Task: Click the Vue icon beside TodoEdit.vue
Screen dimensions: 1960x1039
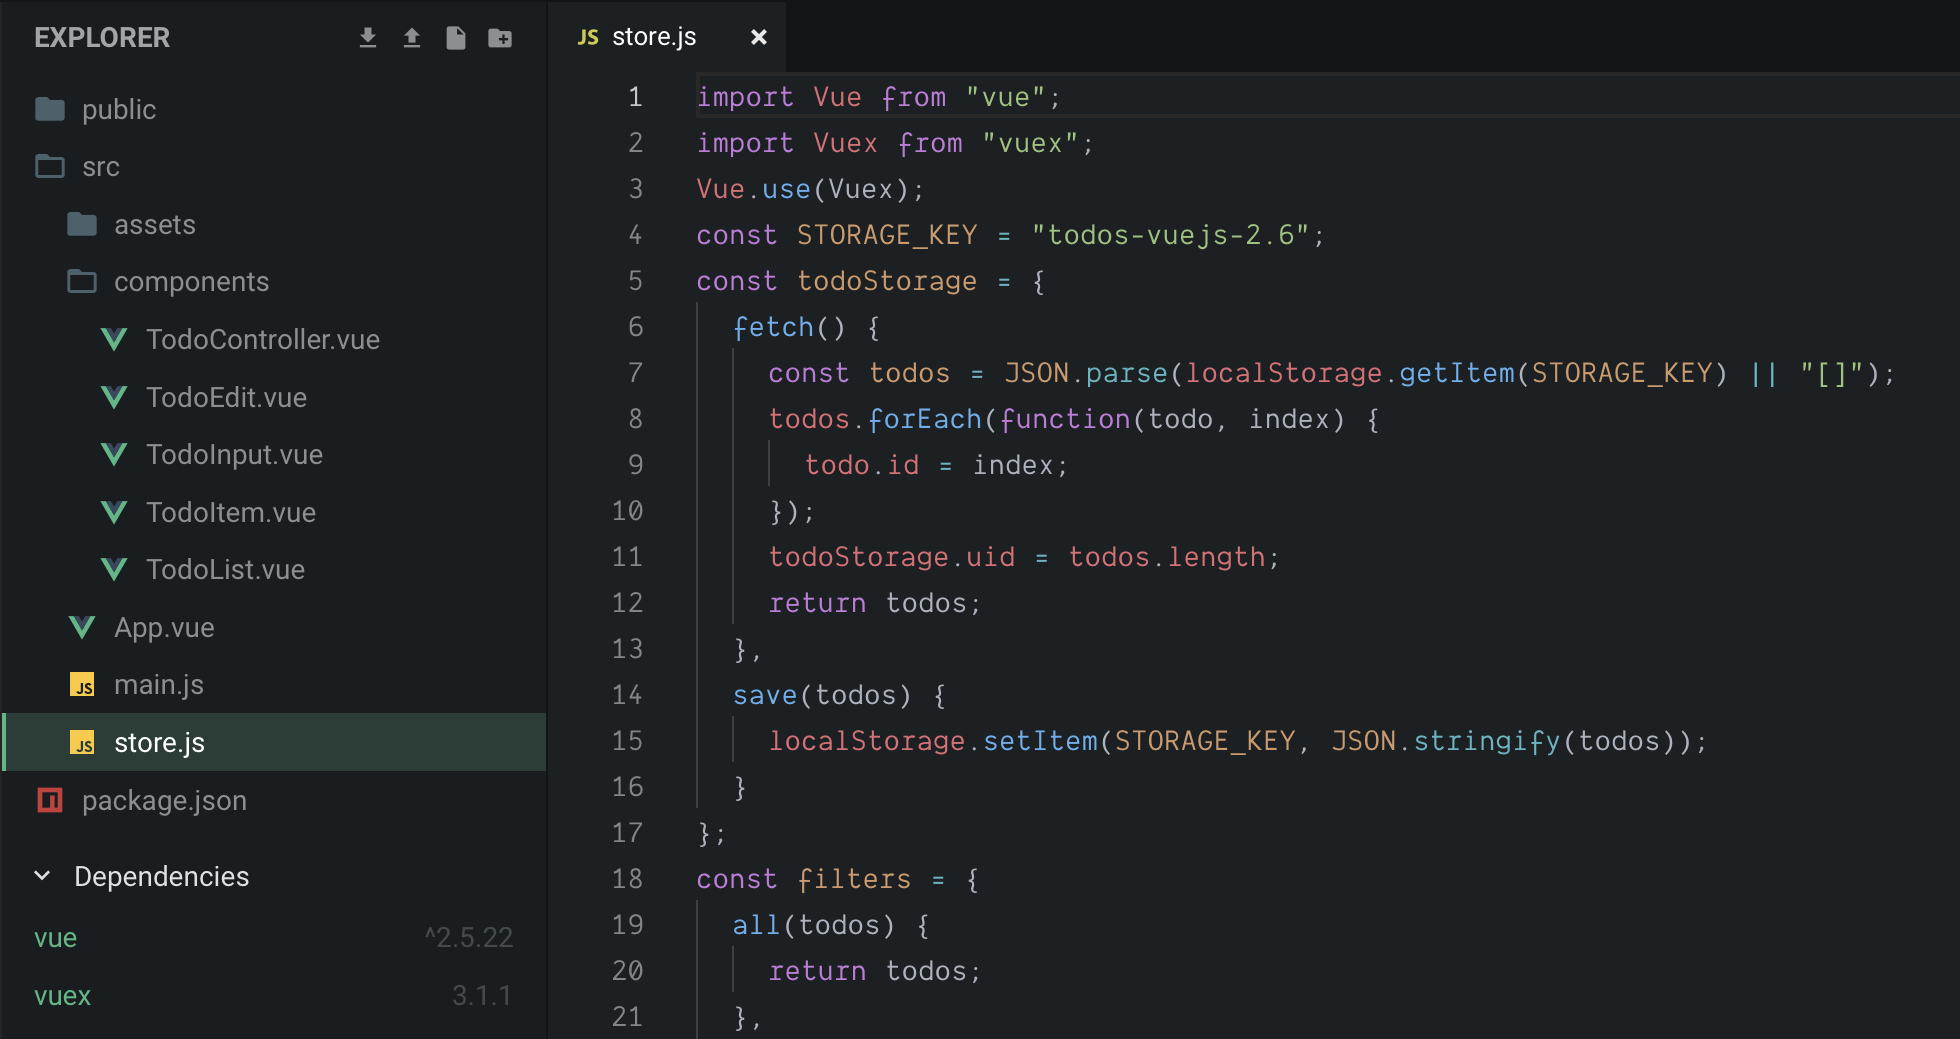Action: [x=114, y=398]
